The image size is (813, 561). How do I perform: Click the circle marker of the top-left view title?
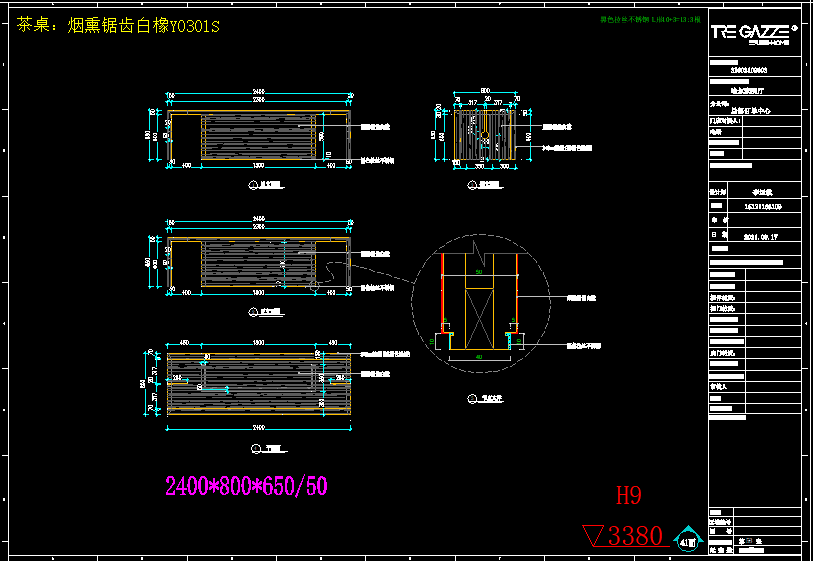click(252, 186)
